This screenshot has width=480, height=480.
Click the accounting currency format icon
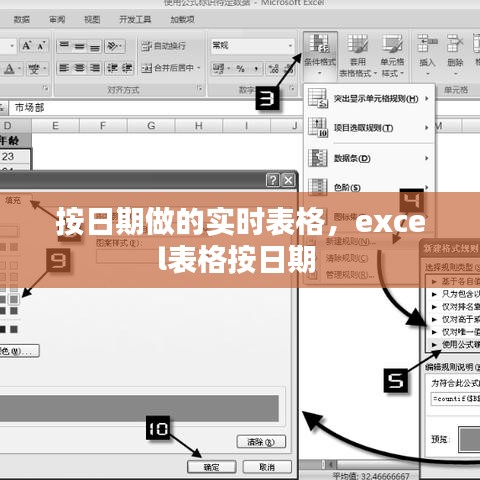coord(219,69)
